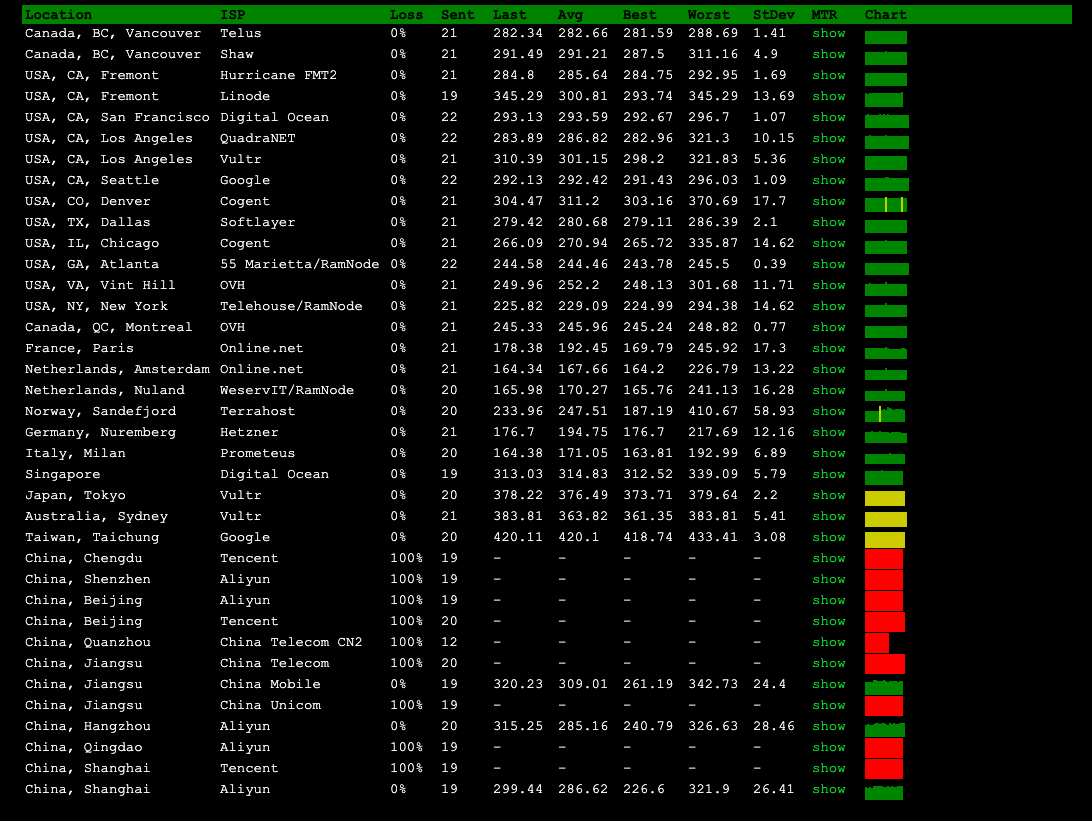Show MTR for Nuremberg Hetzner row
This screenshot has width=1092, height=821.
(829, 432)
